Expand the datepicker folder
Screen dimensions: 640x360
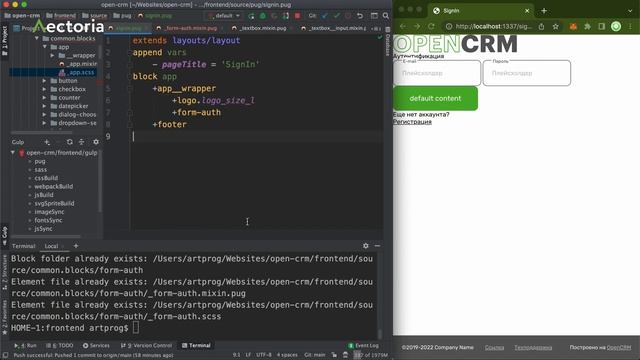(x=44, y=106)
